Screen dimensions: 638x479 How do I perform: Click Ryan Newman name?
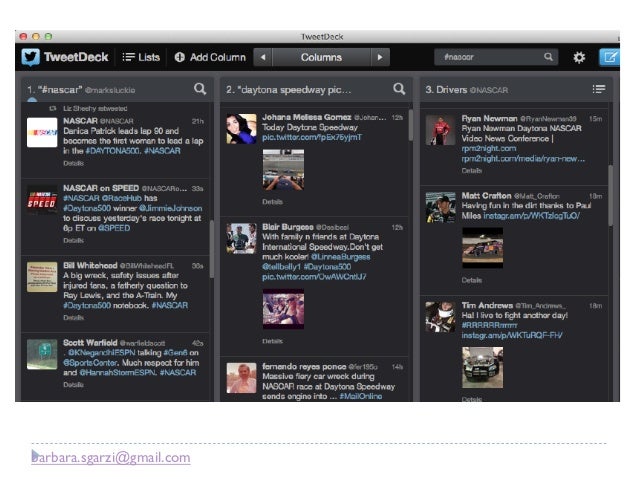pos(489,118)
